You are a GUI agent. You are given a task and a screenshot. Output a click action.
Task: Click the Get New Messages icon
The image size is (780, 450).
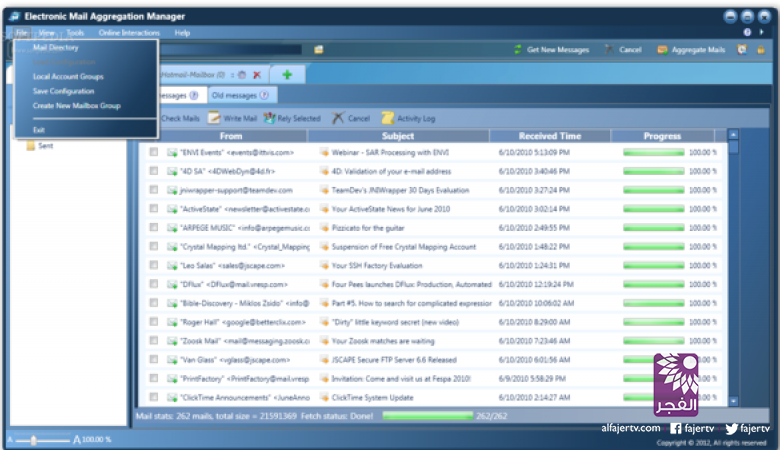[x=518, y=49]
